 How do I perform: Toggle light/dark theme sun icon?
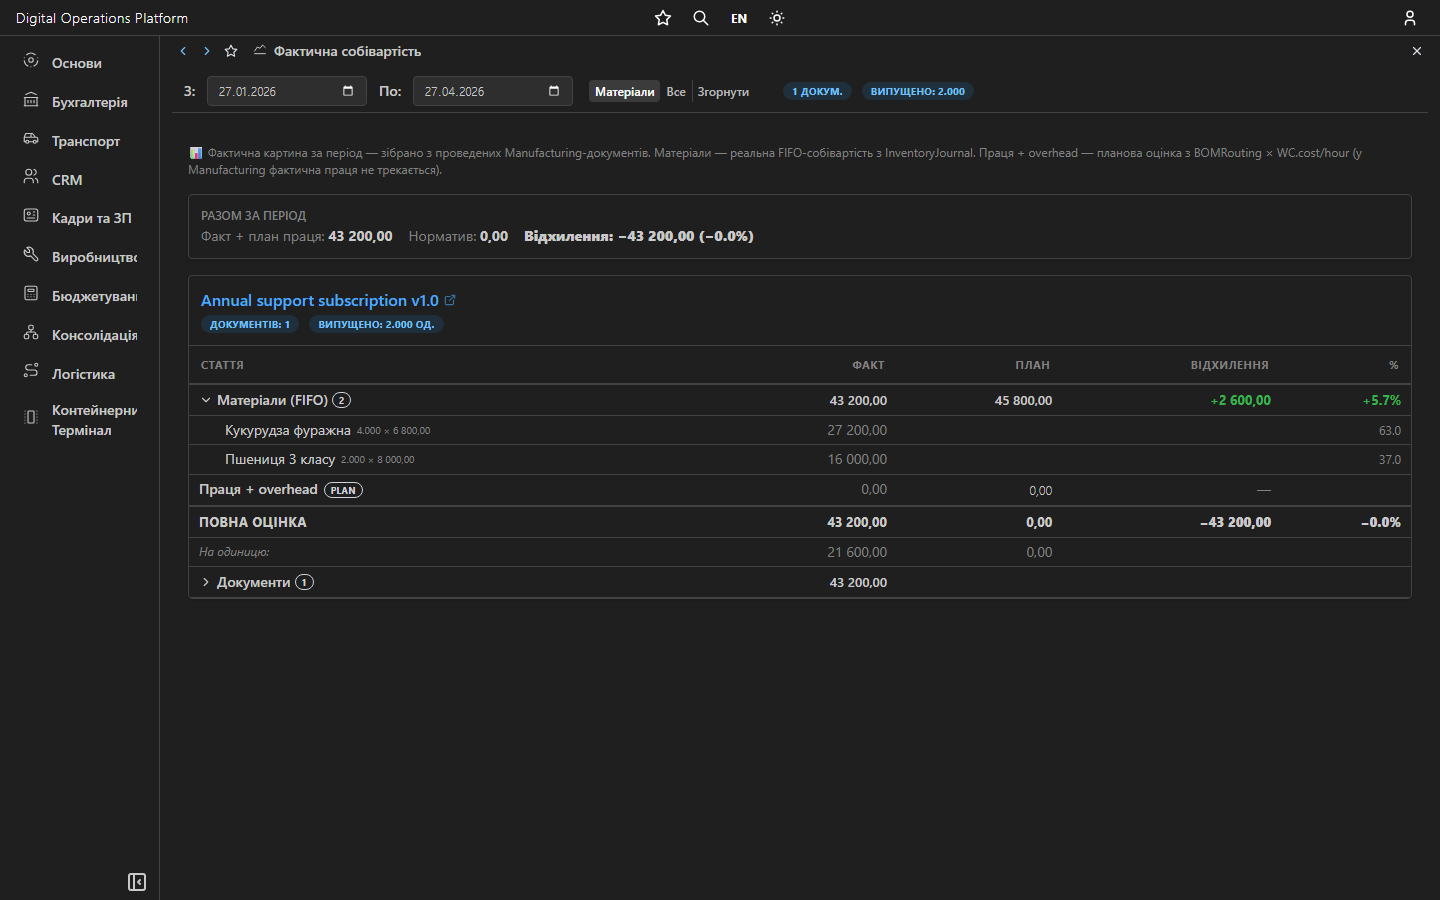777,18
